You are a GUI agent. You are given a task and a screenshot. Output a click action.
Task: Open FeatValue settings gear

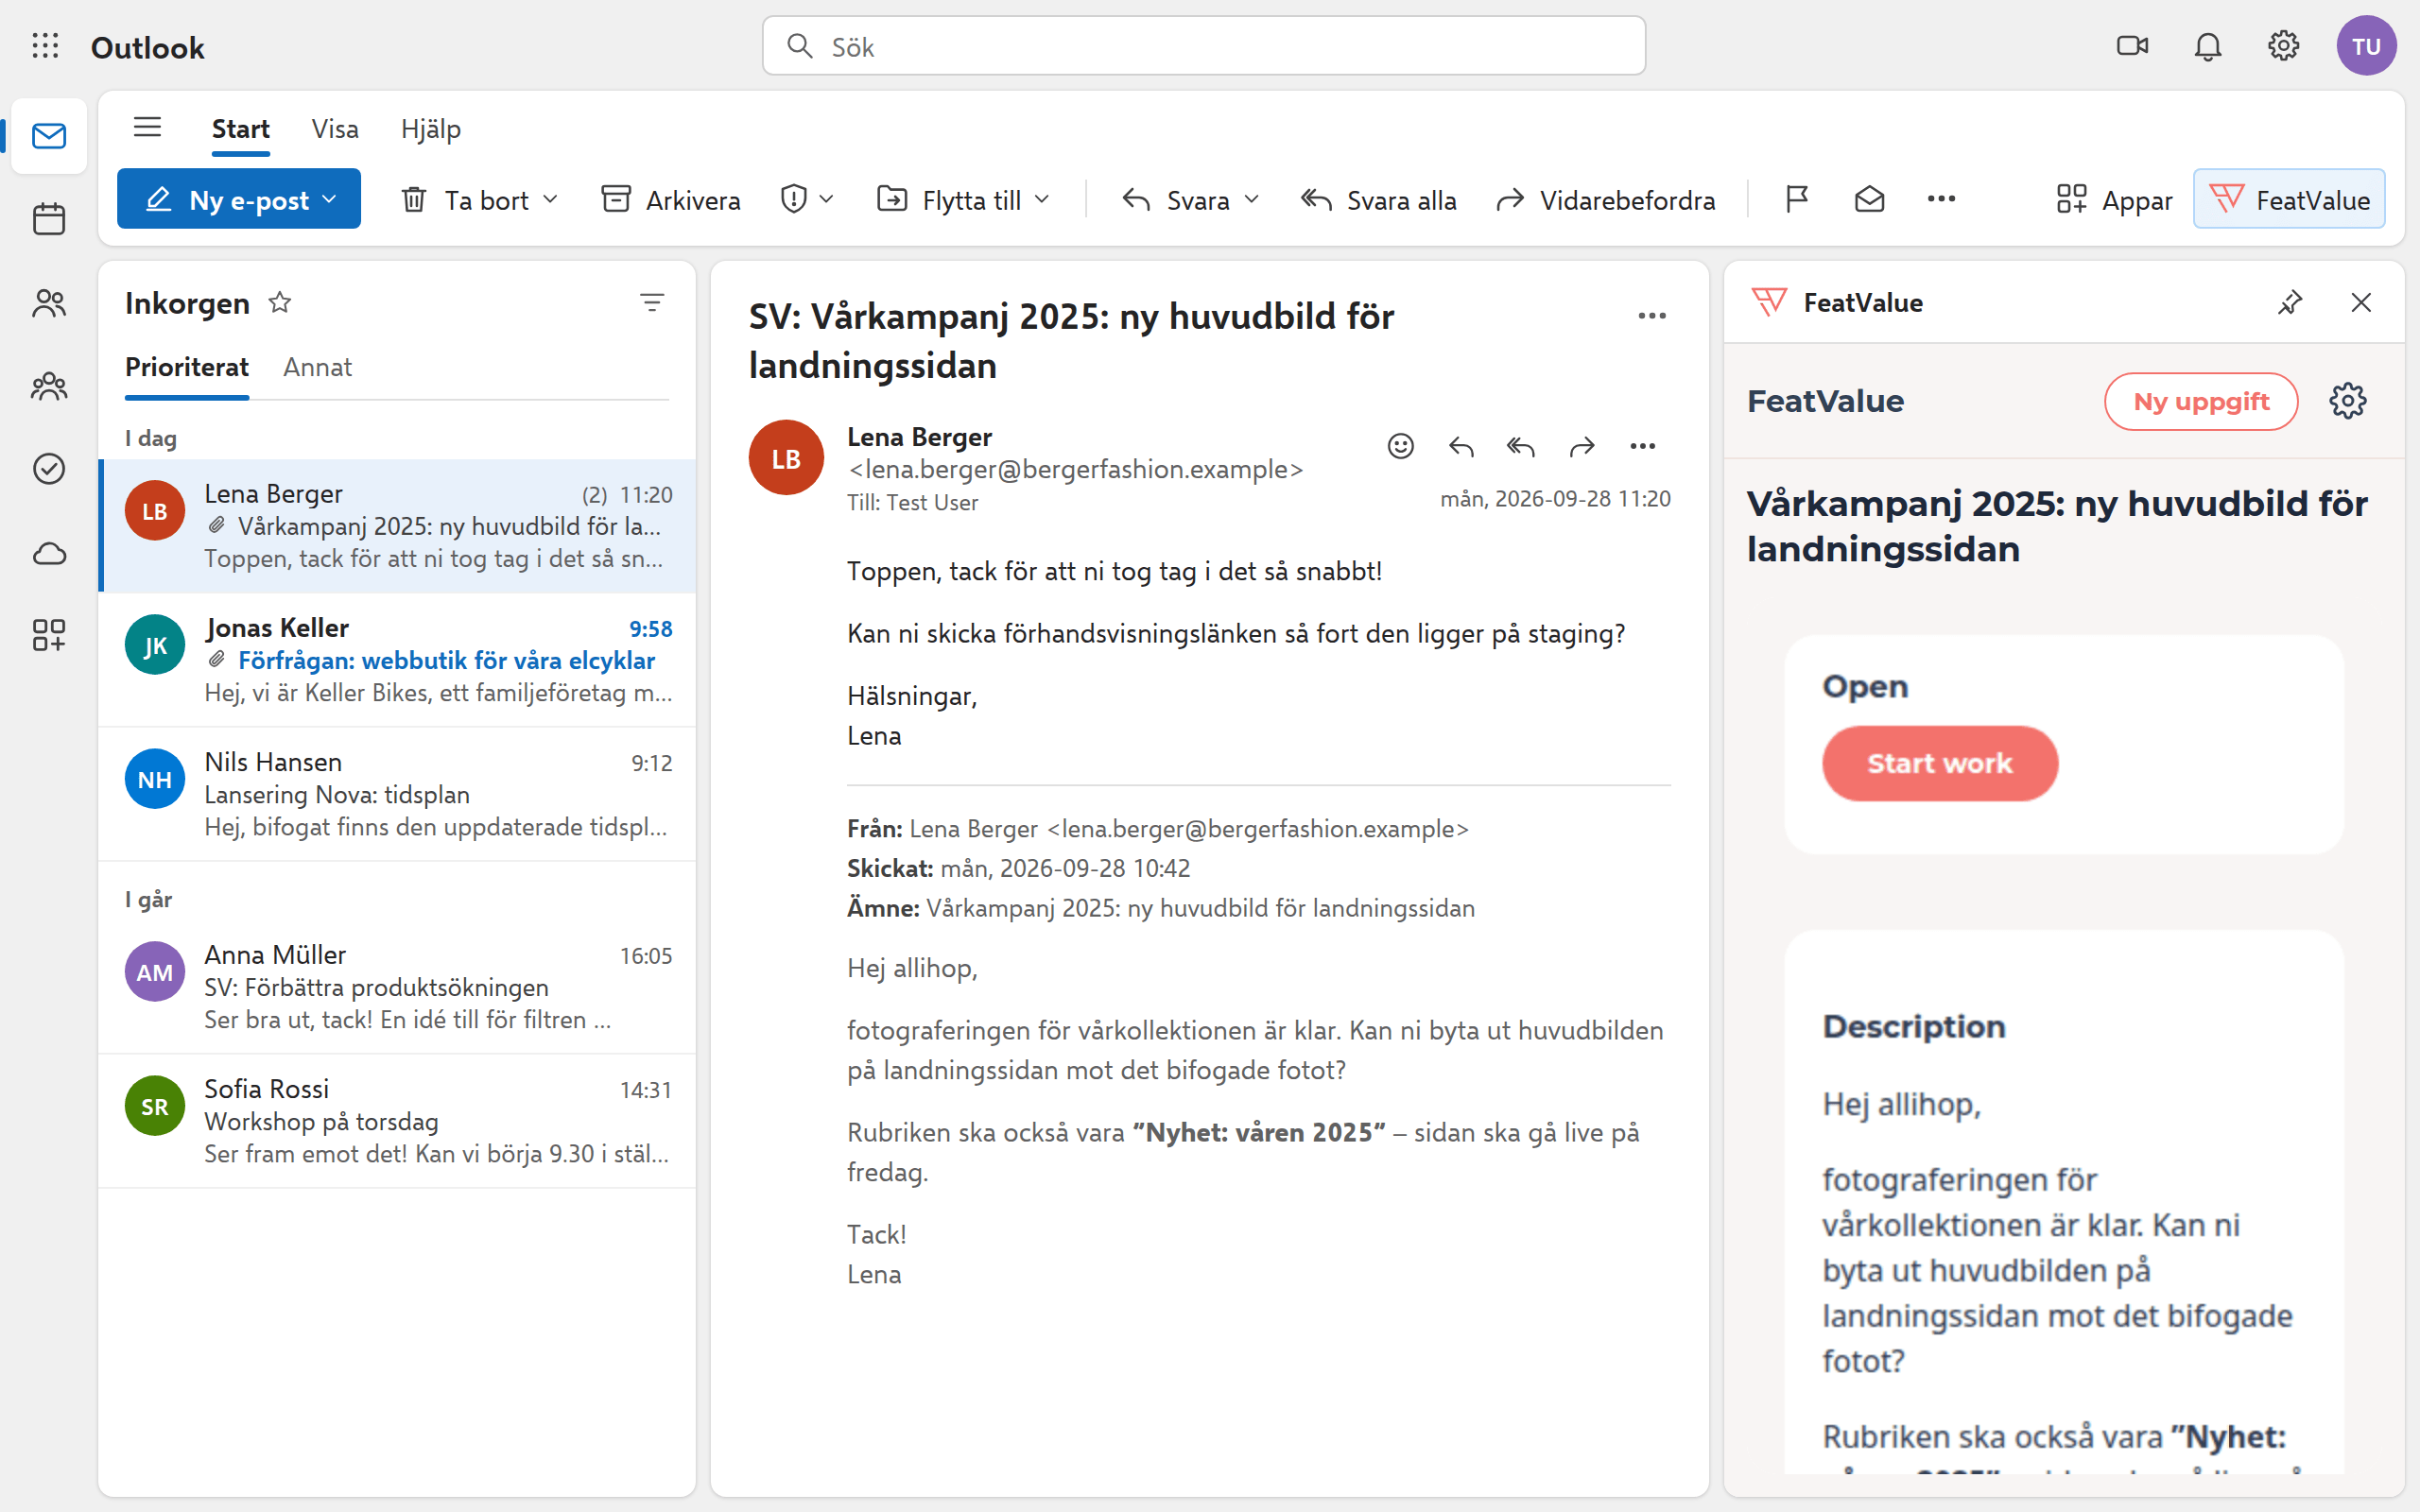2348,401
